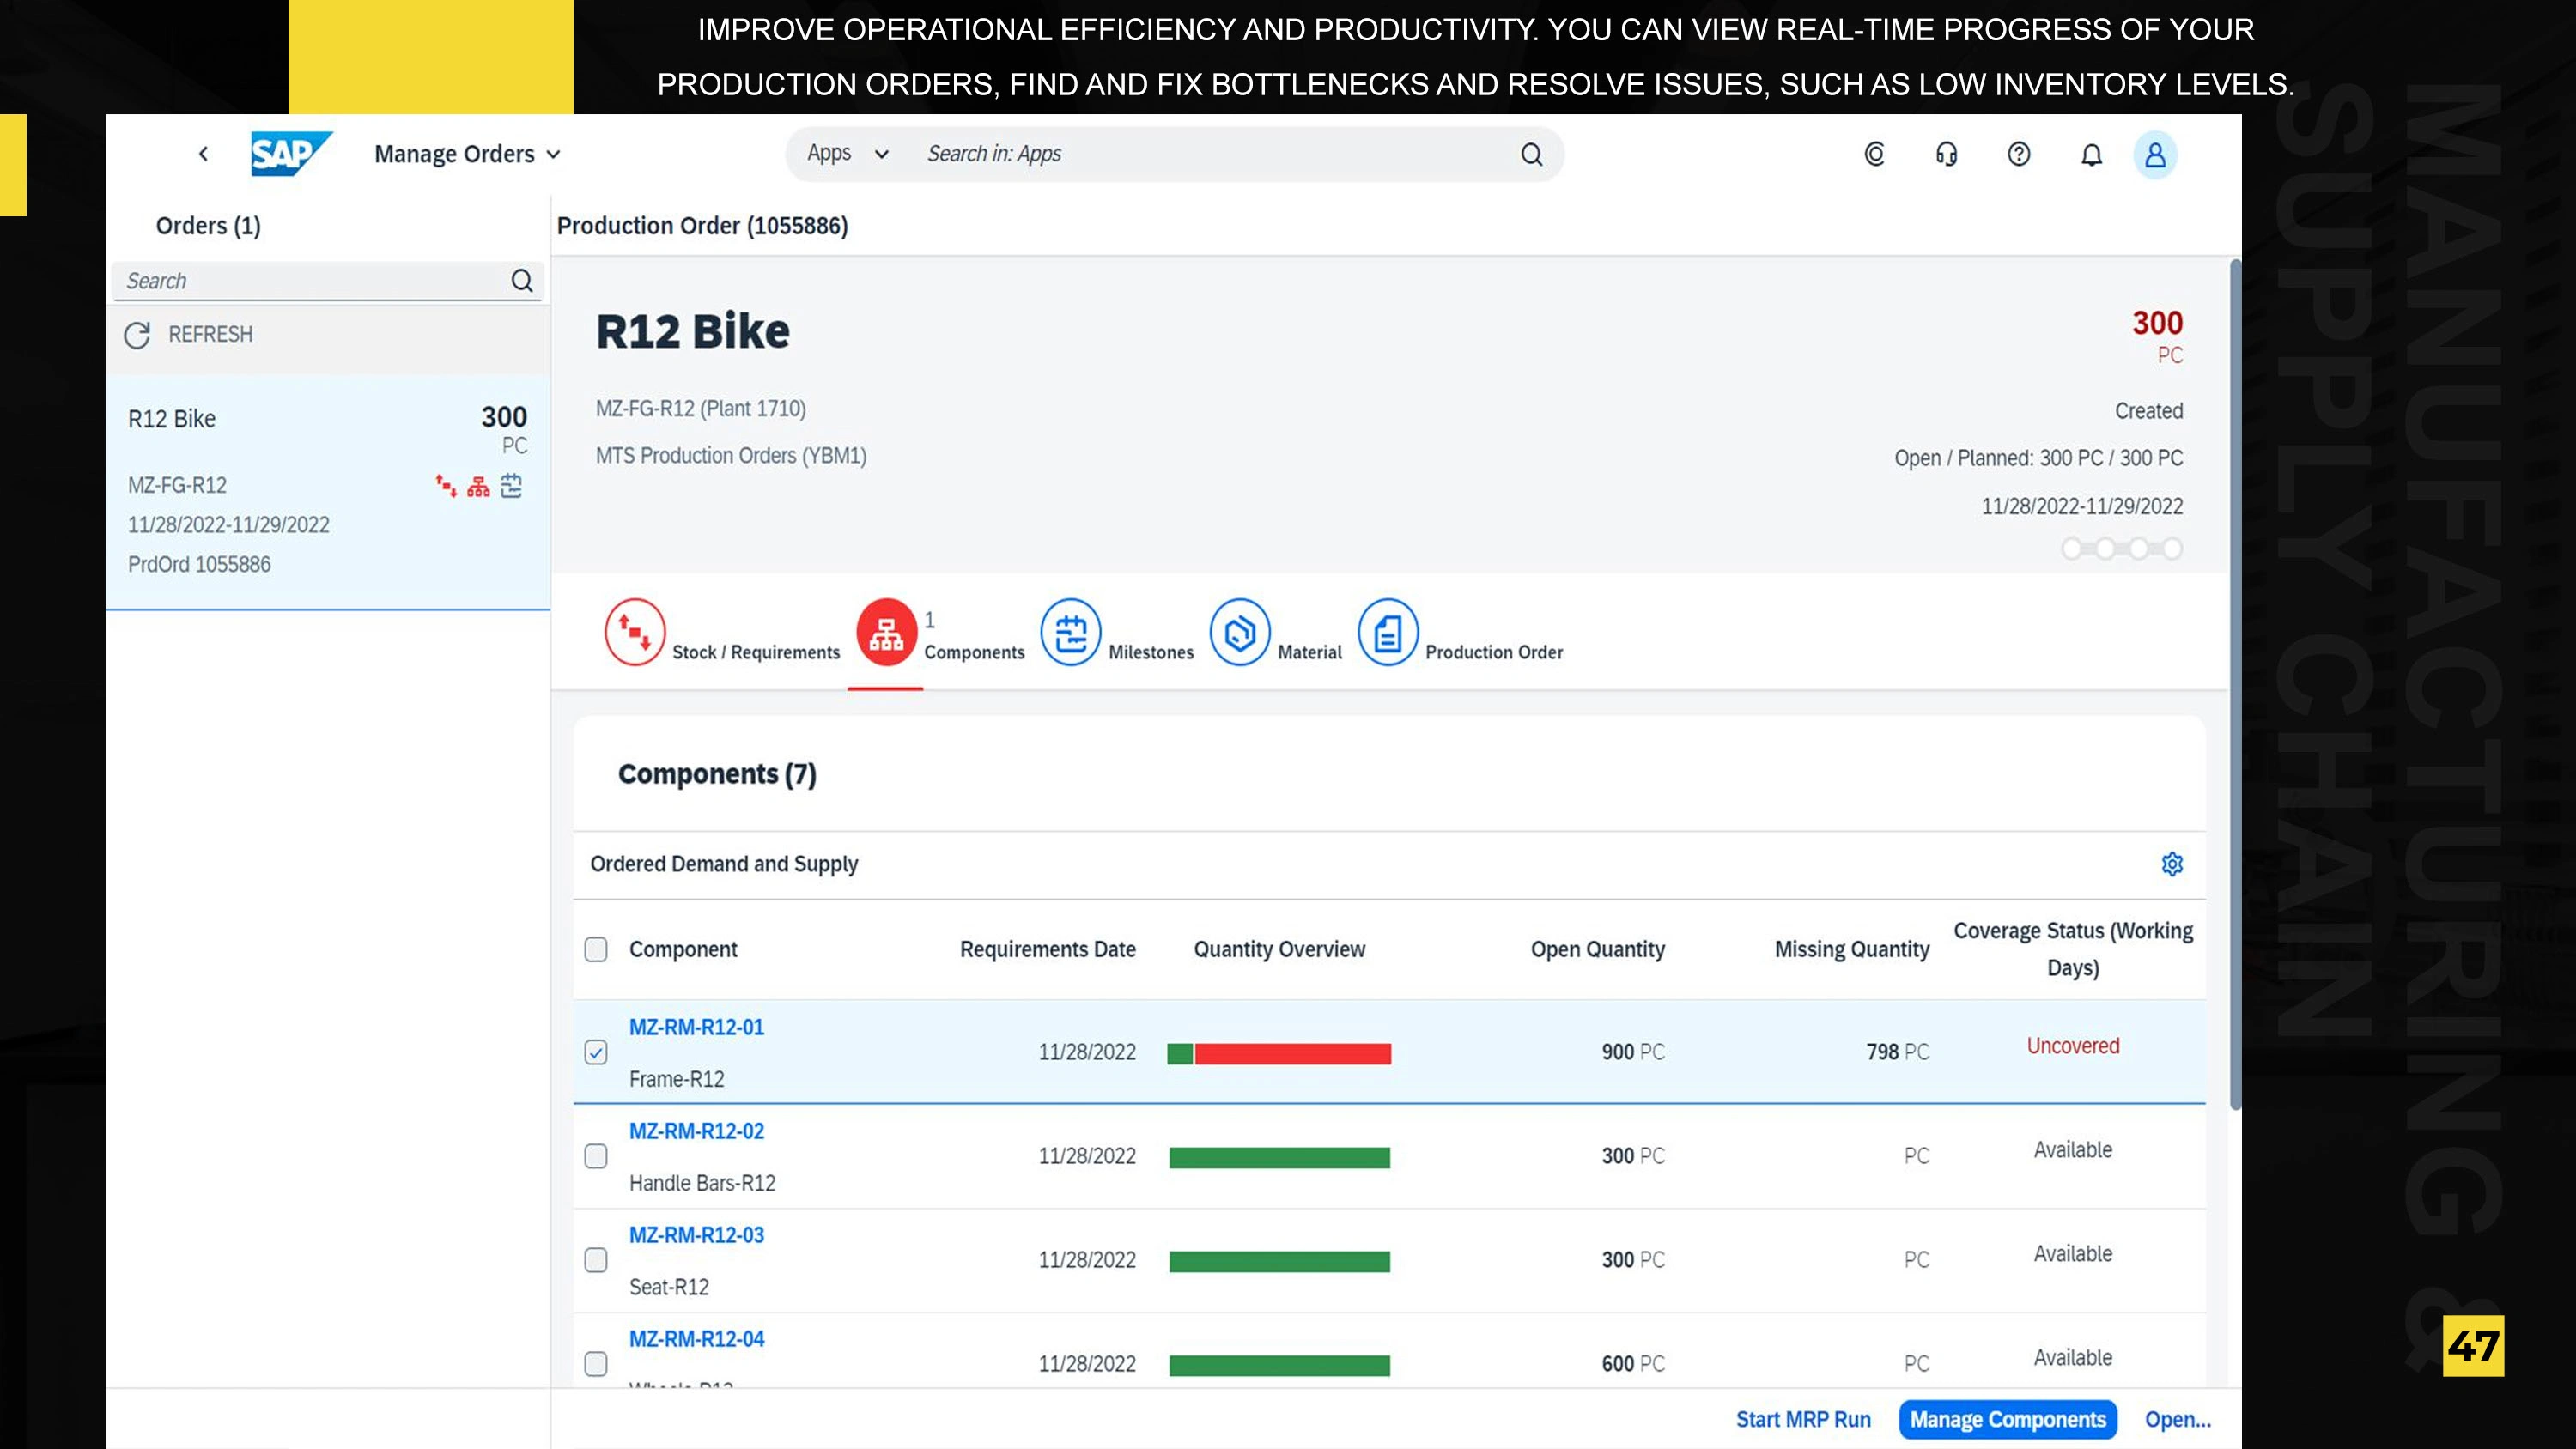Viewport: 2576px width, 1449px height.
Task: Switch to the Milestones tab
Action: [x=1070, y=632]
